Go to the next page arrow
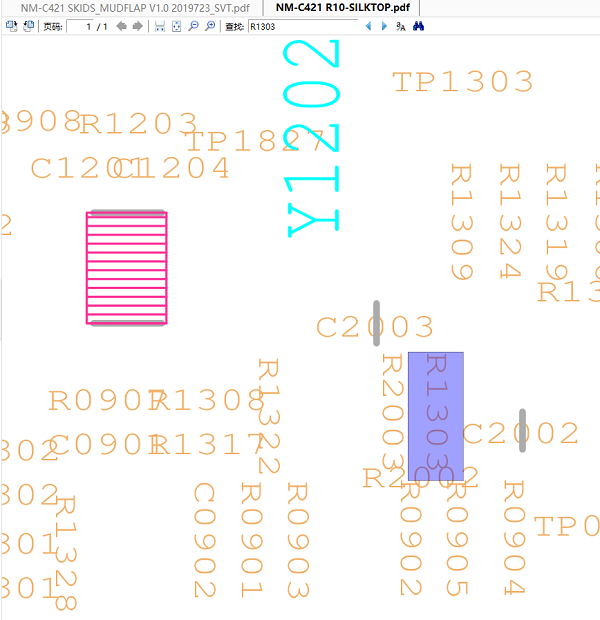This screenshot has width=600, height=620. click(x=137, y=26)
